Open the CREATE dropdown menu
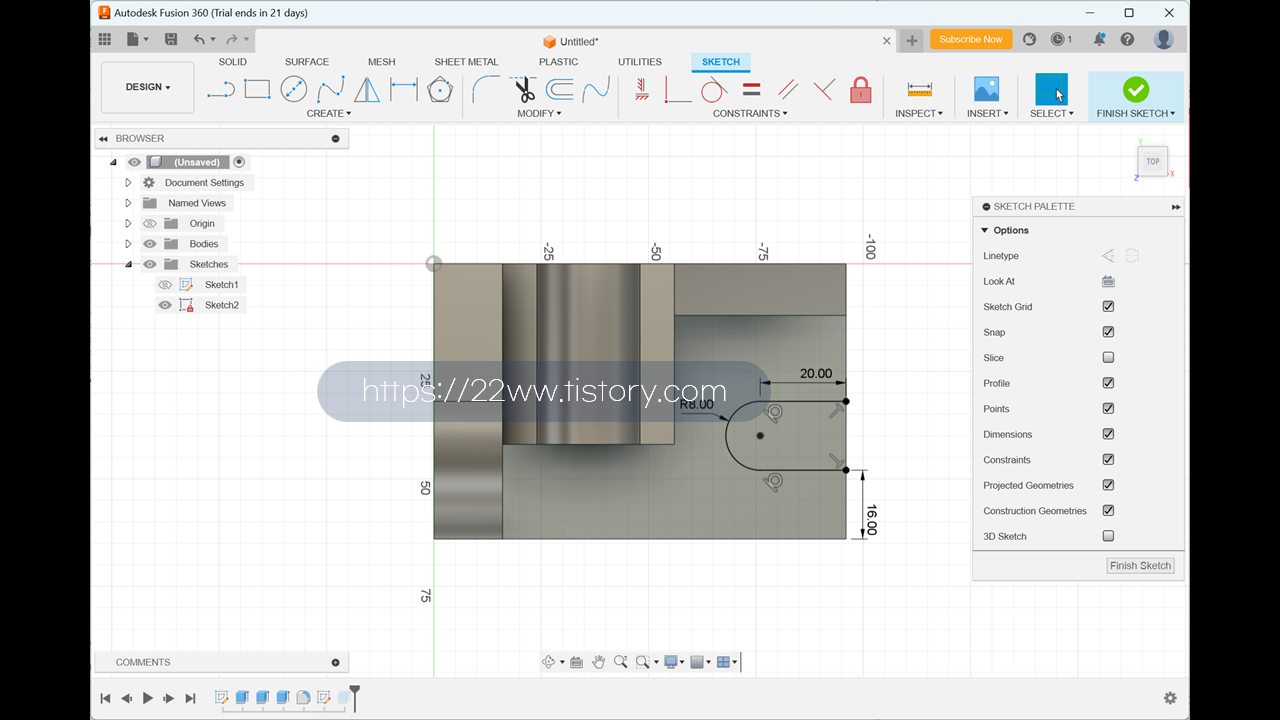1280x720 pixels. point(329,114)
